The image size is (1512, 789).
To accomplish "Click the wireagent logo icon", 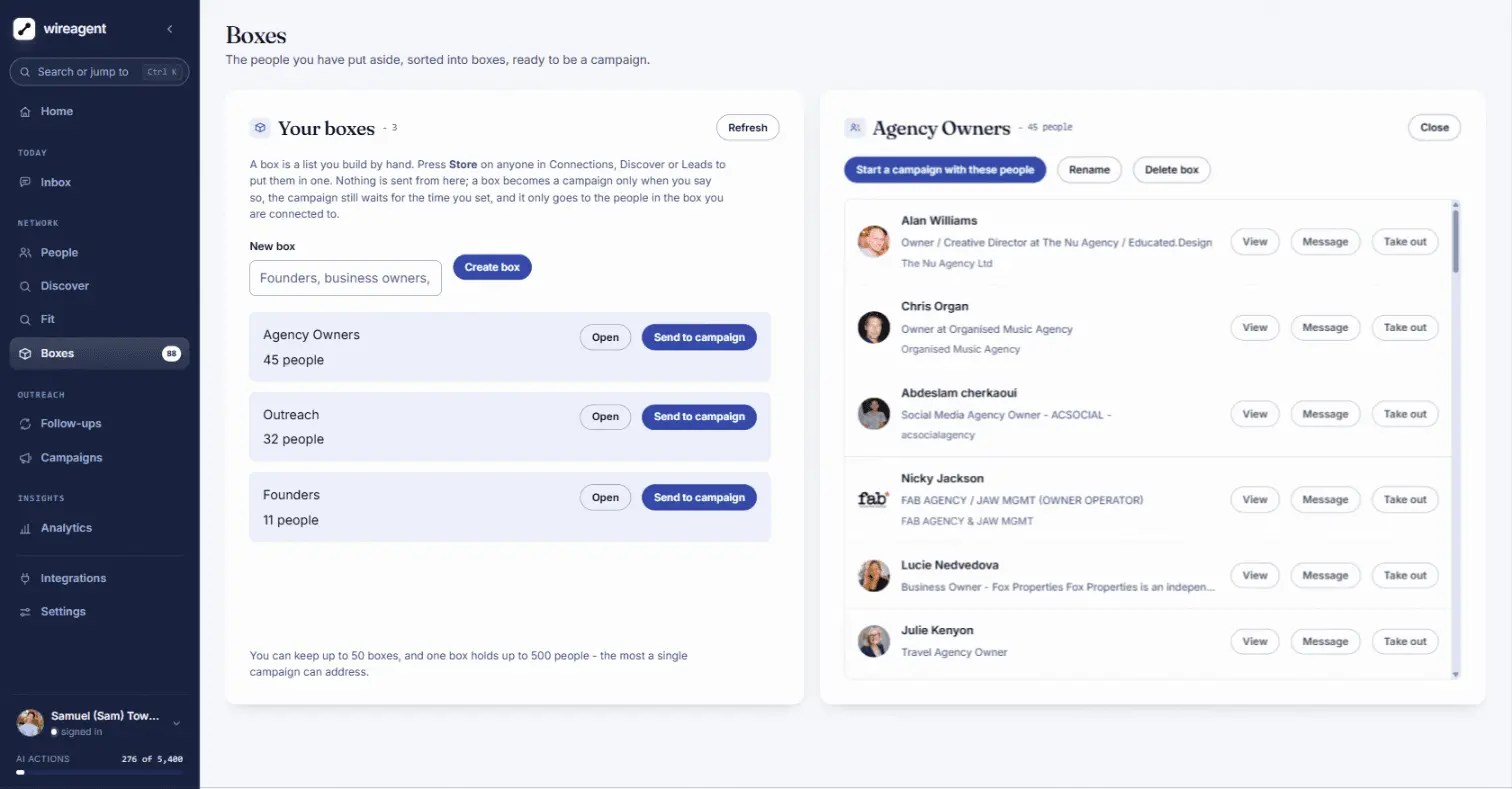I will coord(25,29).
